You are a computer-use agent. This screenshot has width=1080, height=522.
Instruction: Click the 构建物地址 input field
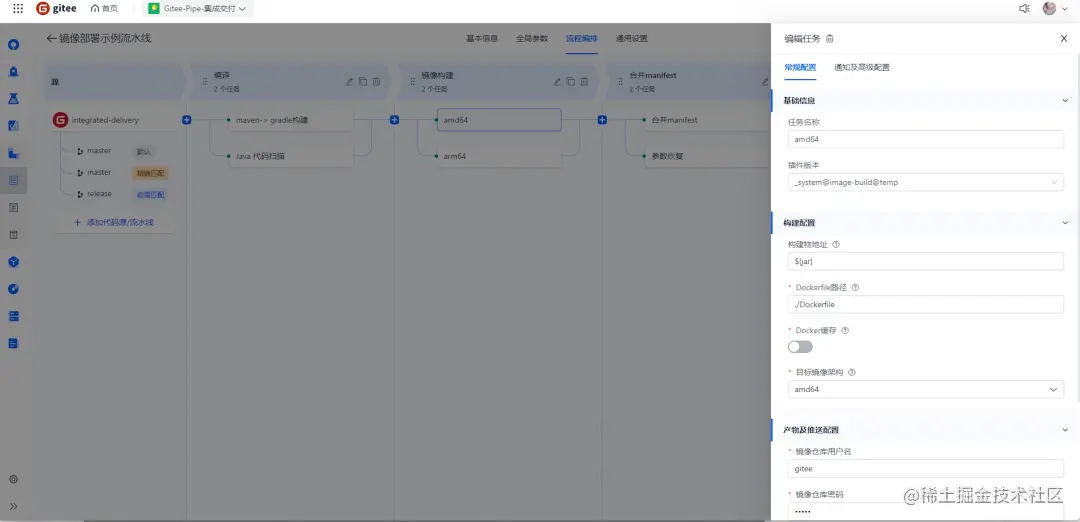tap(926, 261)
